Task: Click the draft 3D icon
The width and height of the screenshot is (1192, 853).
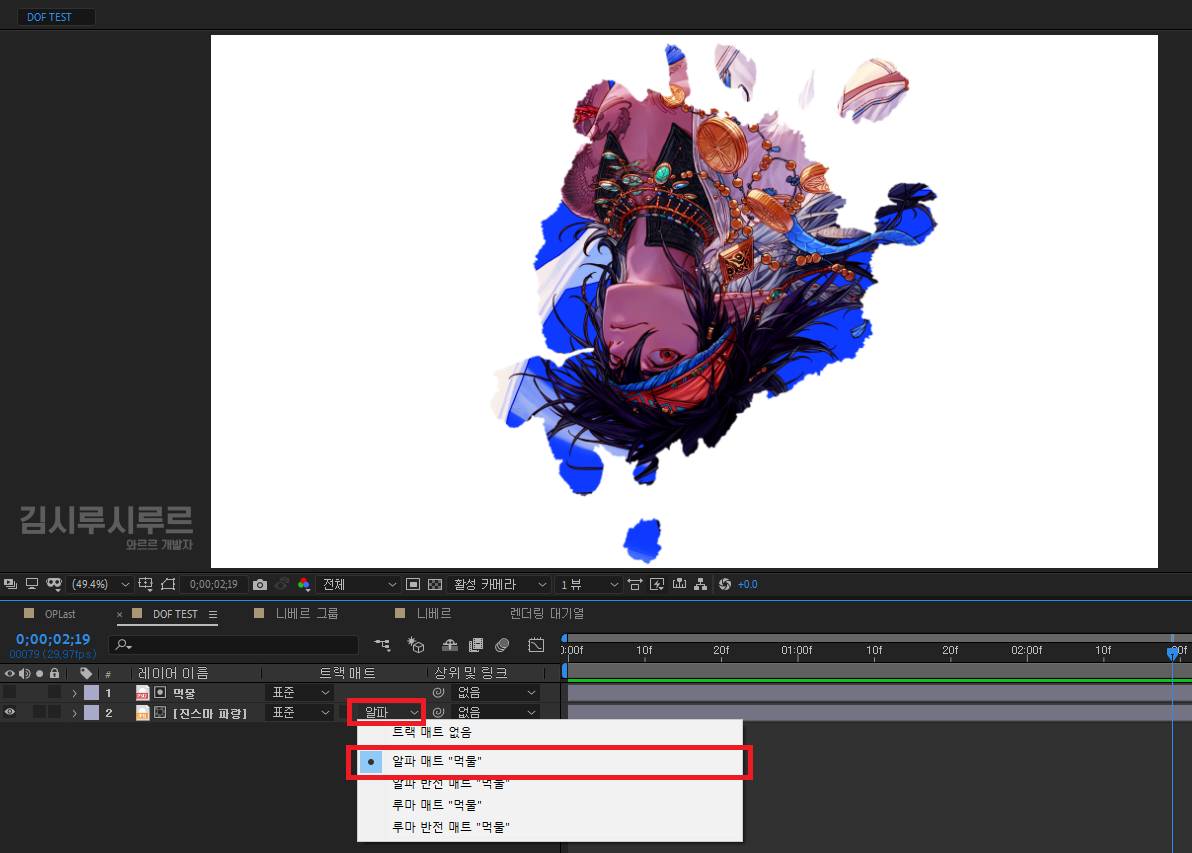Action: [x=416, y=645]
